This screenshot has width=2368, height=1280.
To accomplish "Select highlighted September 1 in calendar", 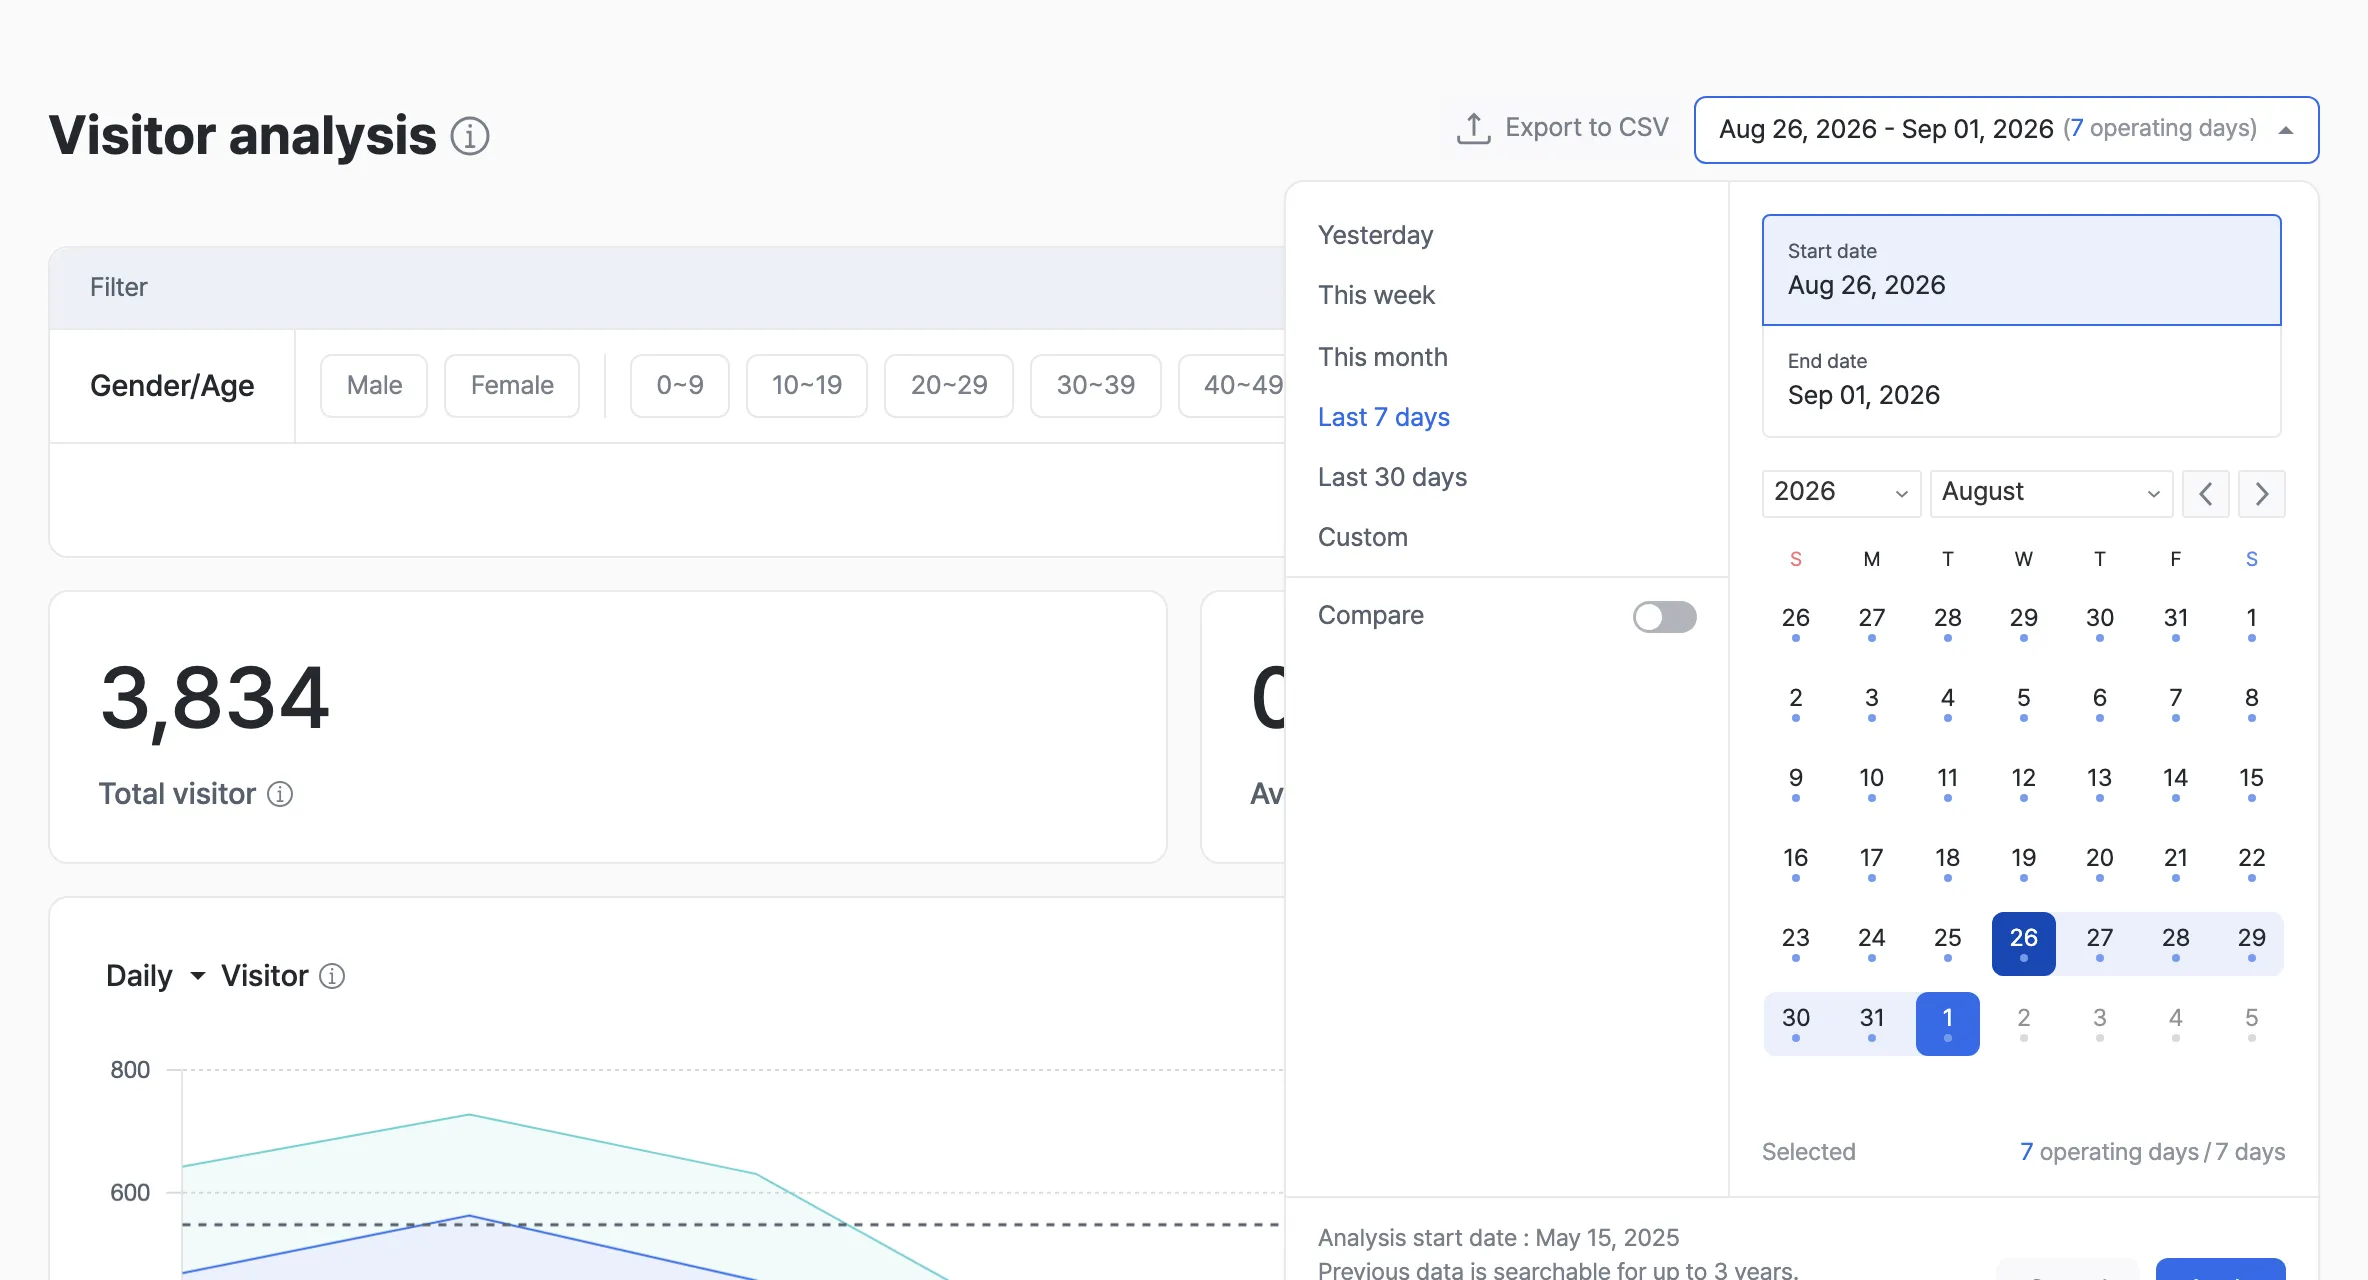I will (1947, 1023).
